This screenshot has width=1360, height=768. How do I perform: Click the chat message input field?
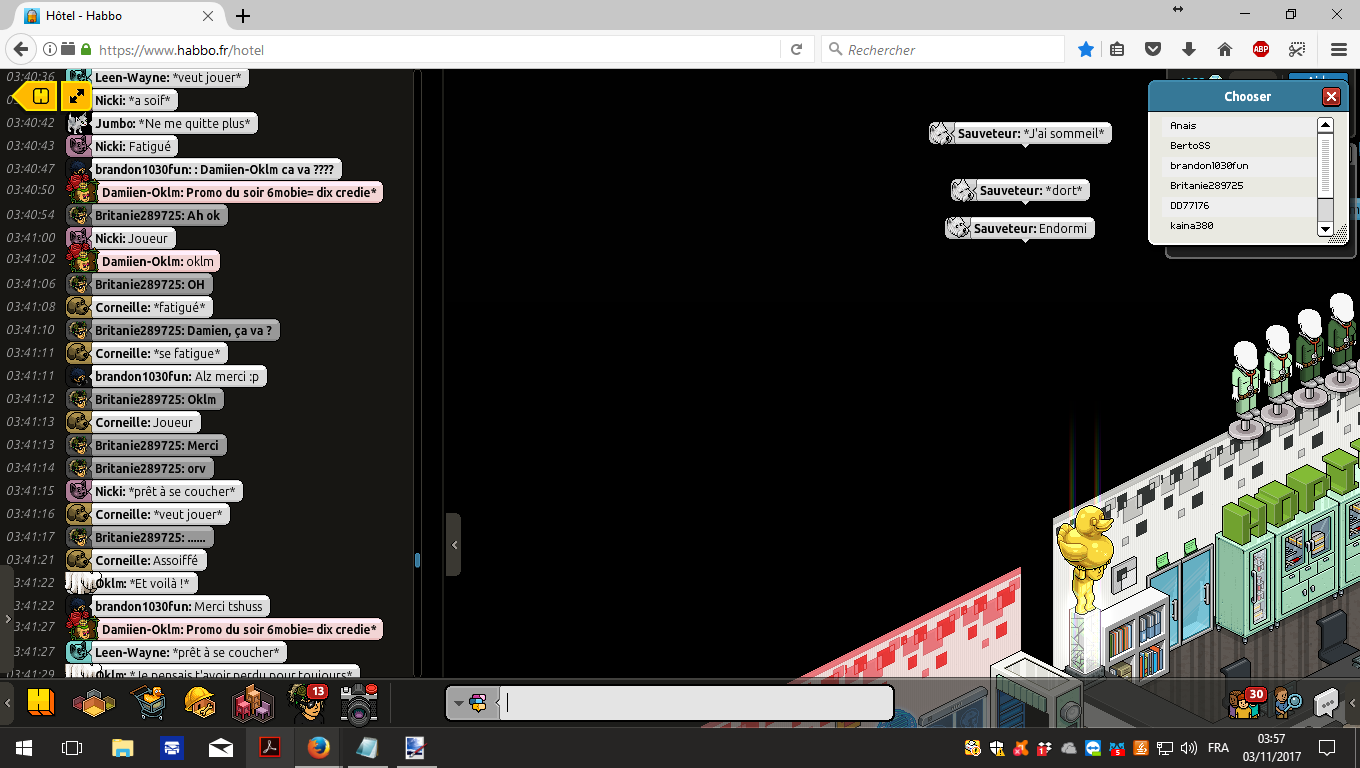click(697, 703)
